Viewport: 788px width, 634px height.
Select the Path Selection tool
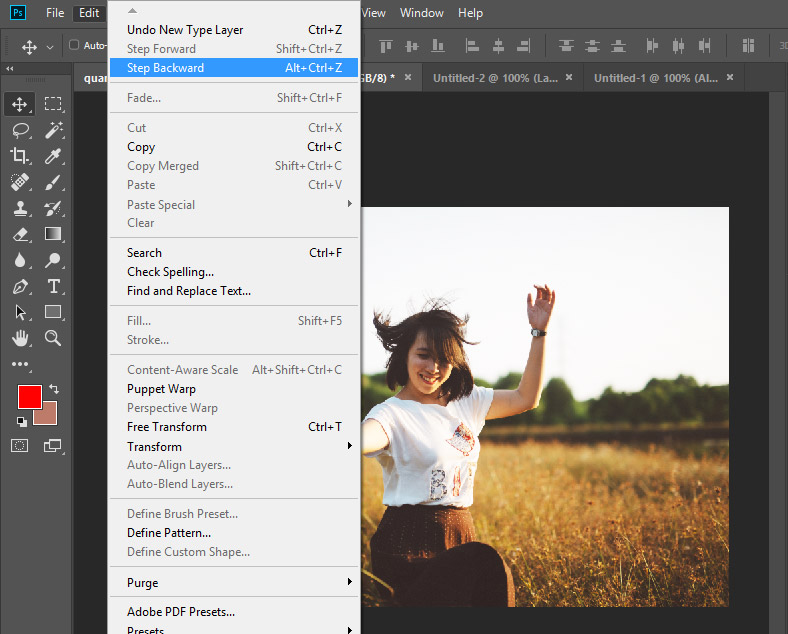pyautogui.click(x=20, y=312)
